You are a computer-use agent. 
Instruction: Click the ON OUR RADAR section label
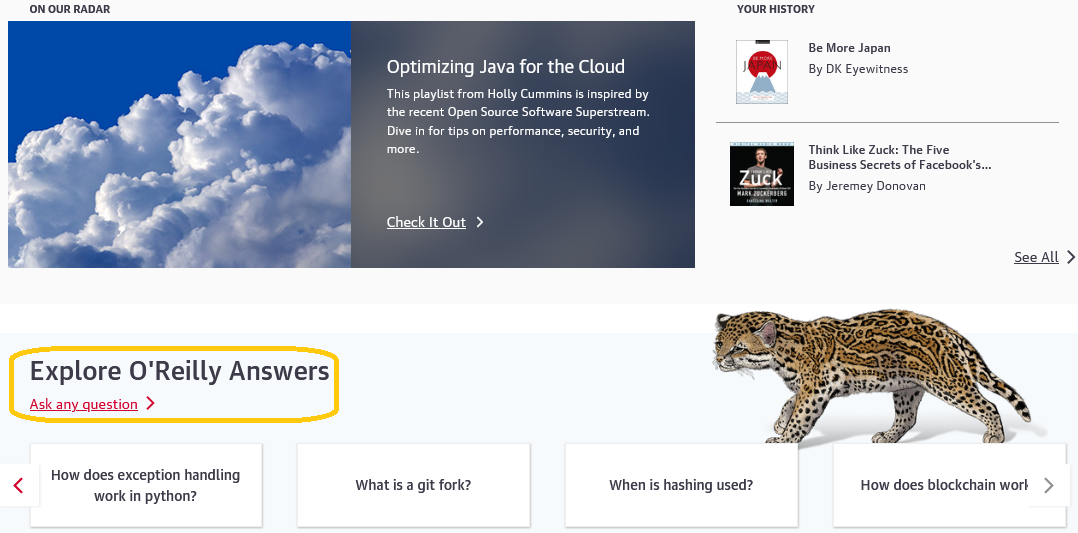tap(69, 10)
